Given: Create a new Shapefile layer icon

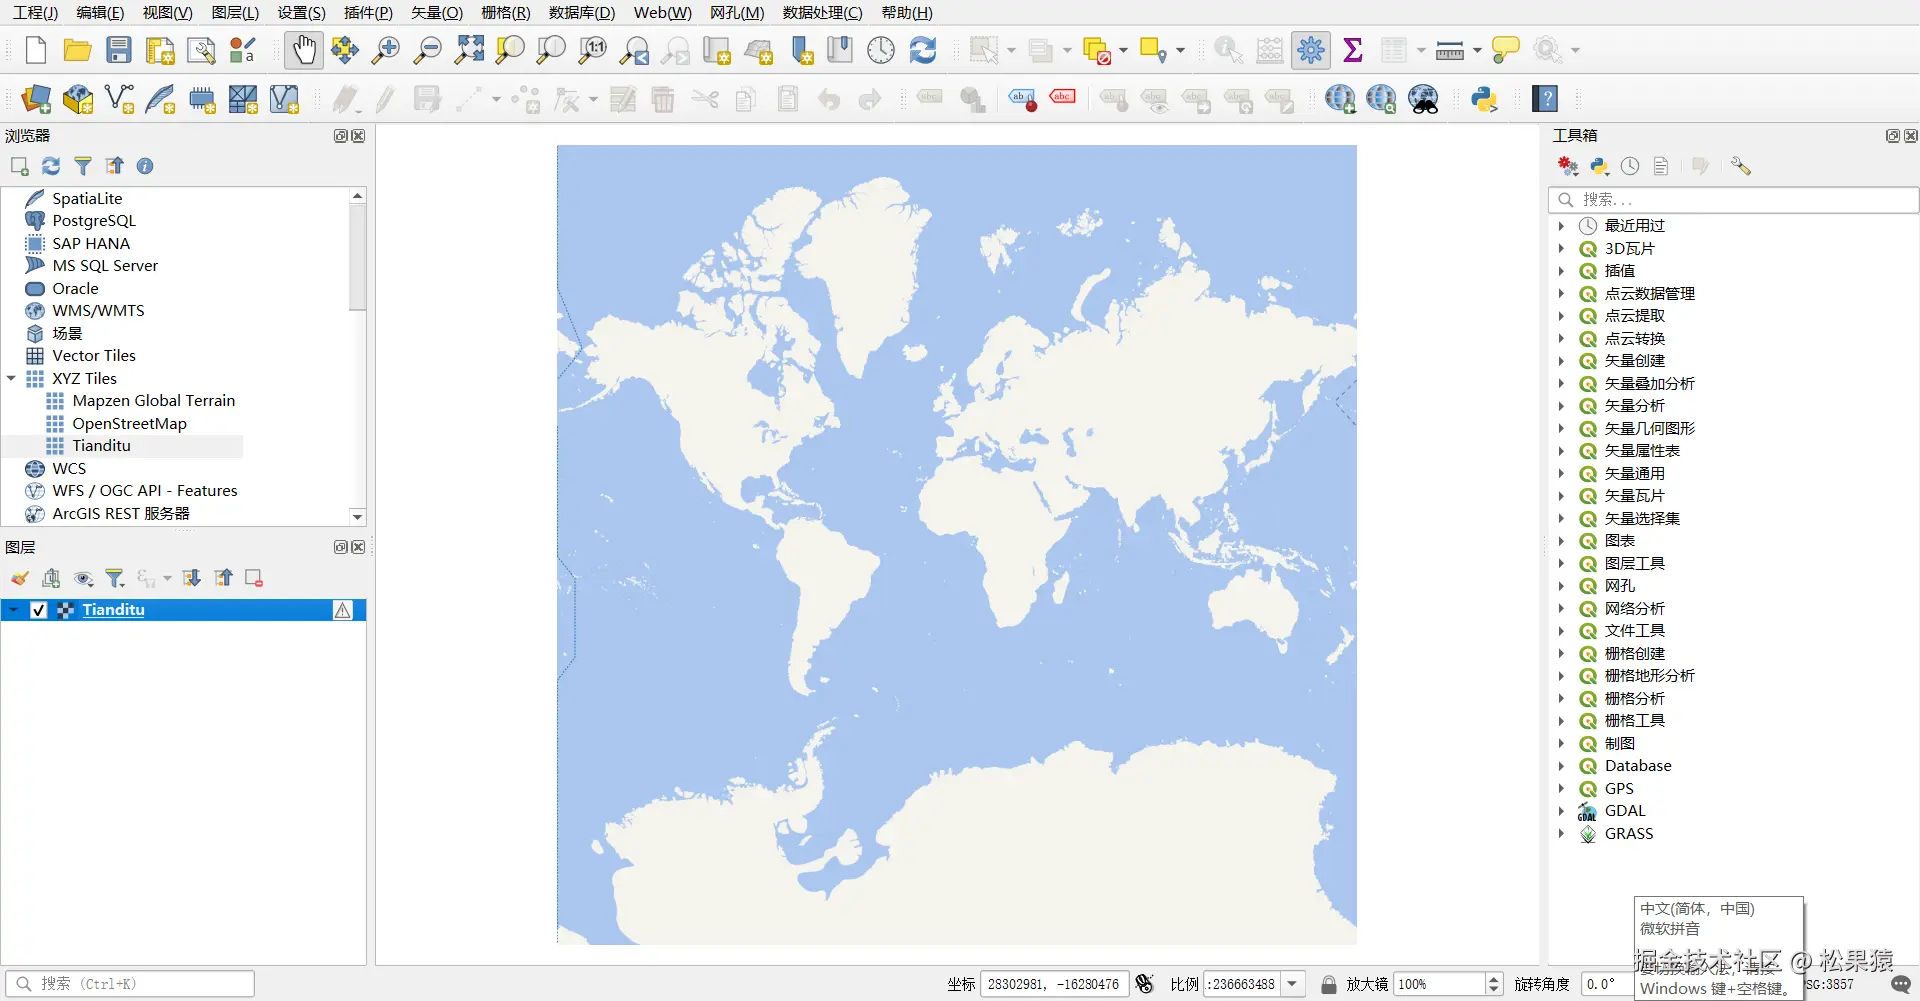Looking at the screenshot, I should click(119, 99).
